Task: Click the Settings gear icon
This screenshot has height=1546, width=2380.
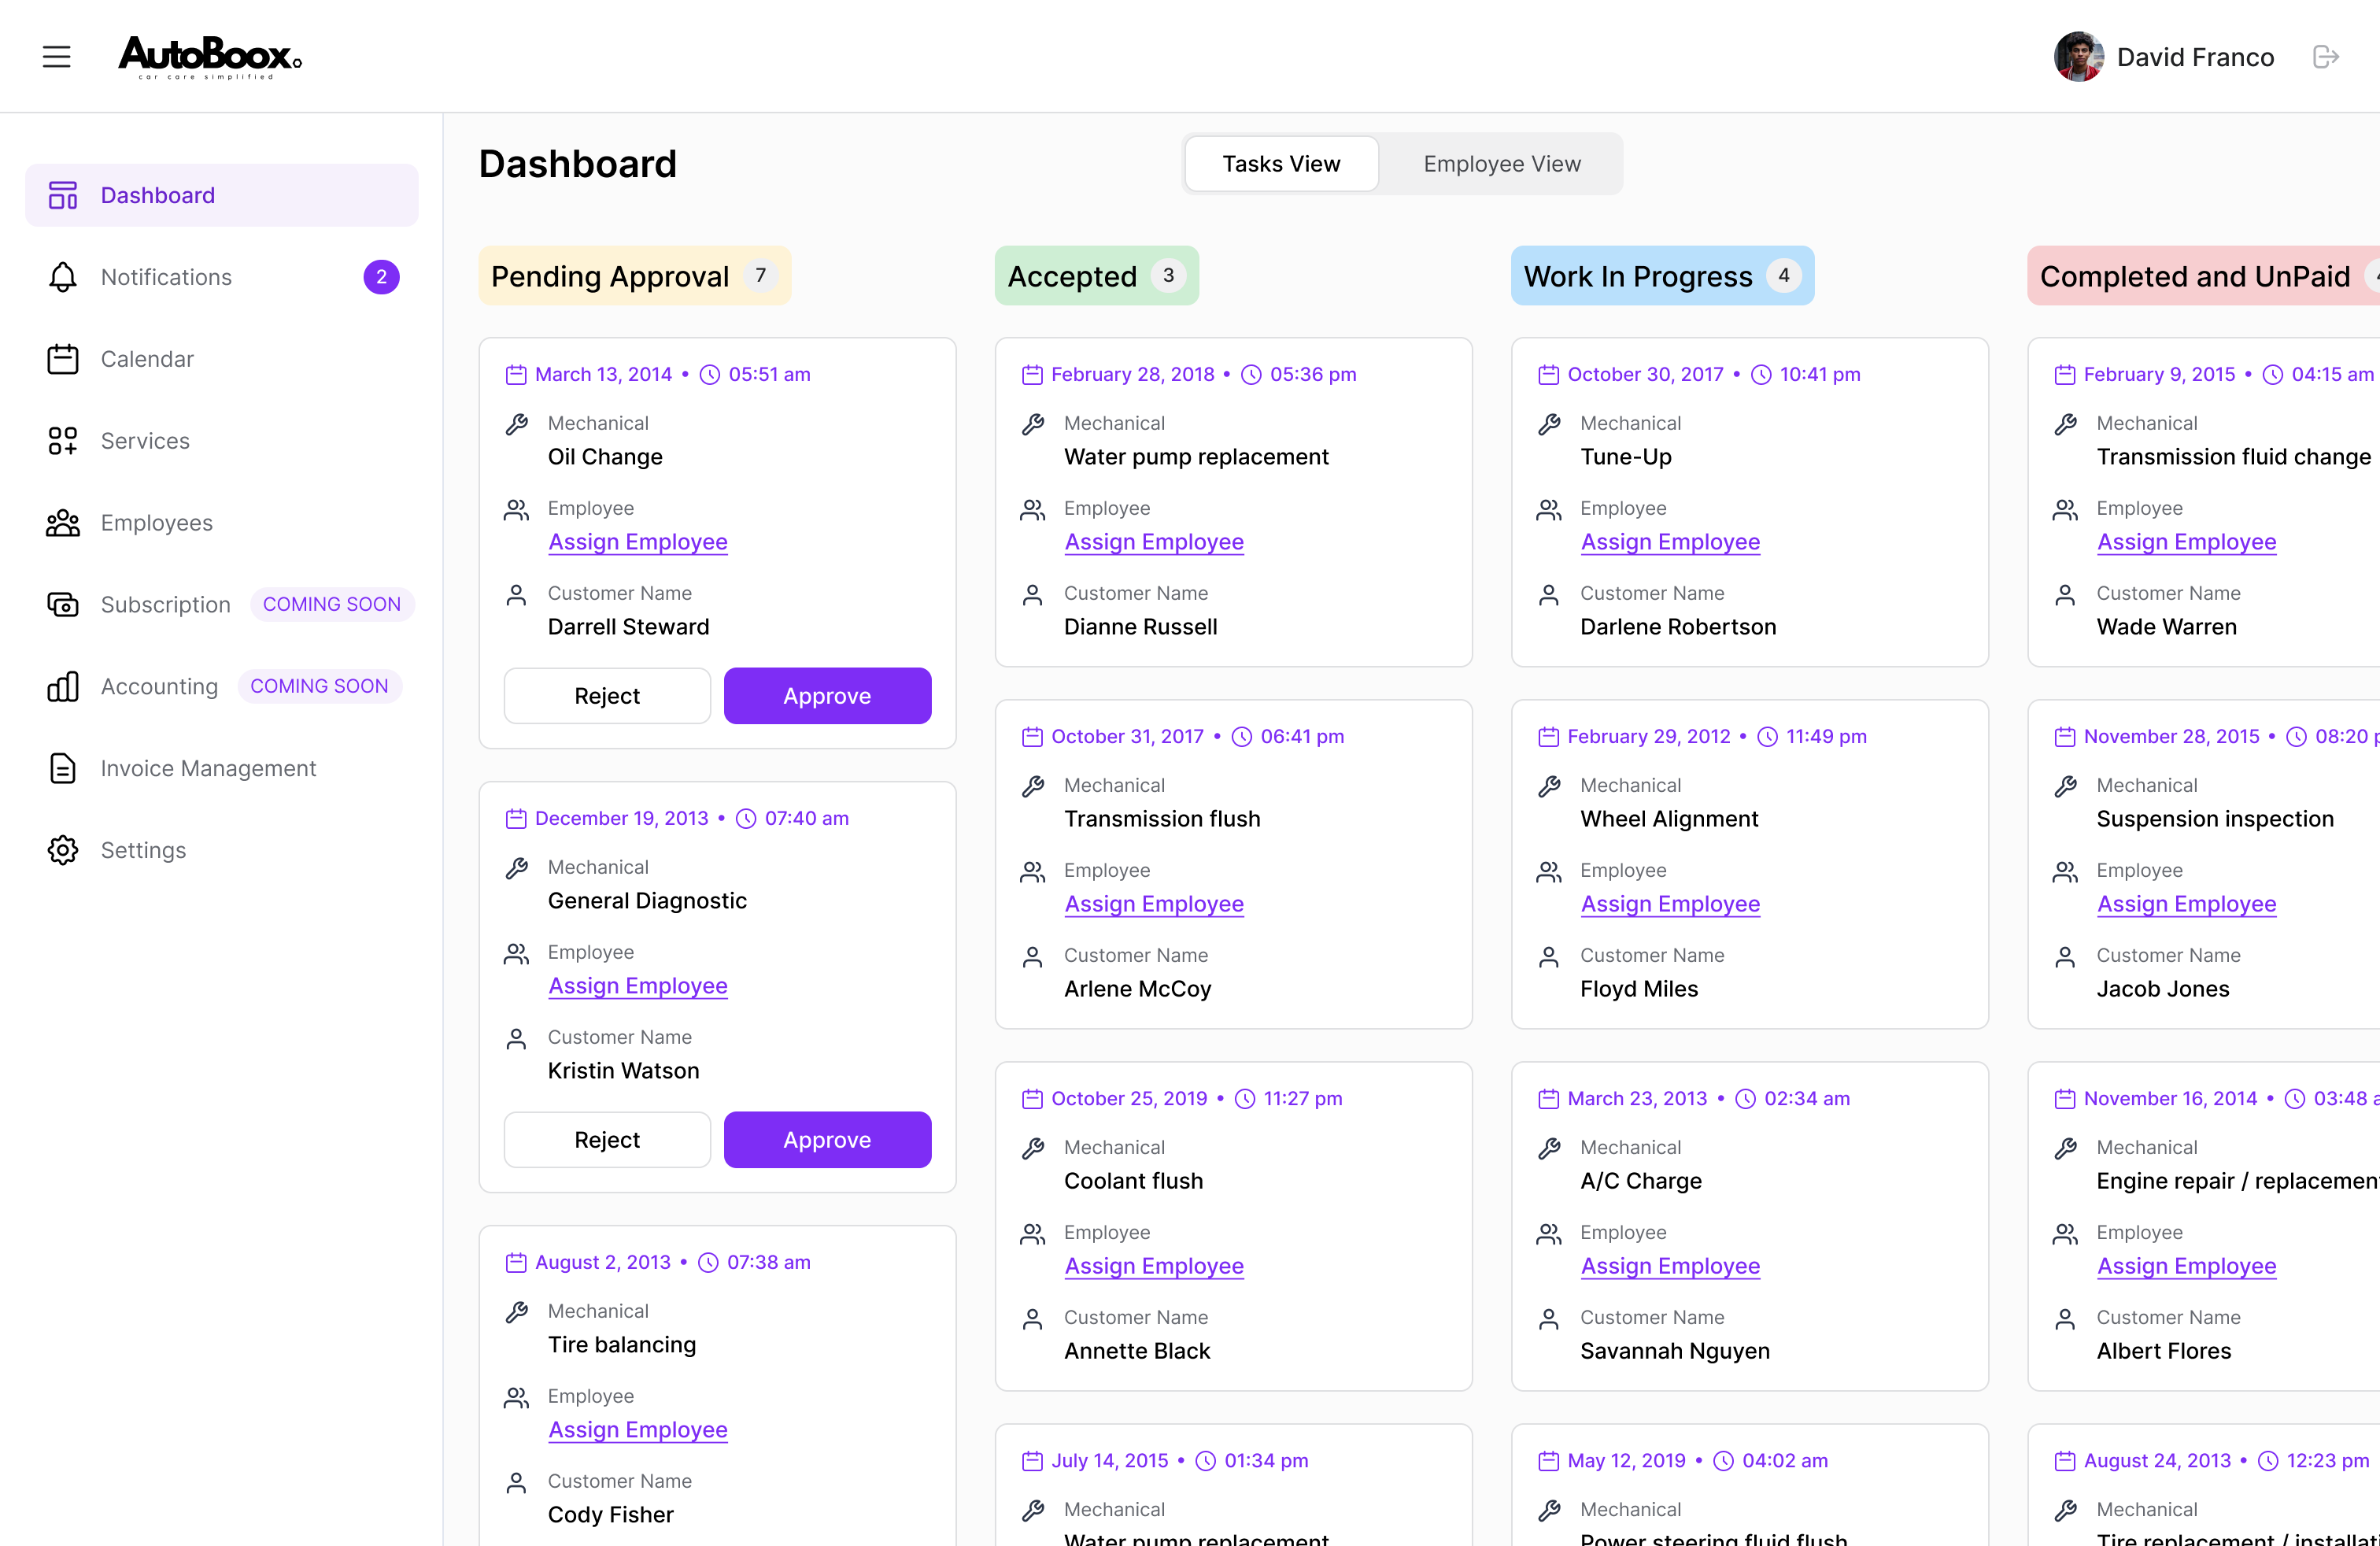Action: tap(63, 851)
